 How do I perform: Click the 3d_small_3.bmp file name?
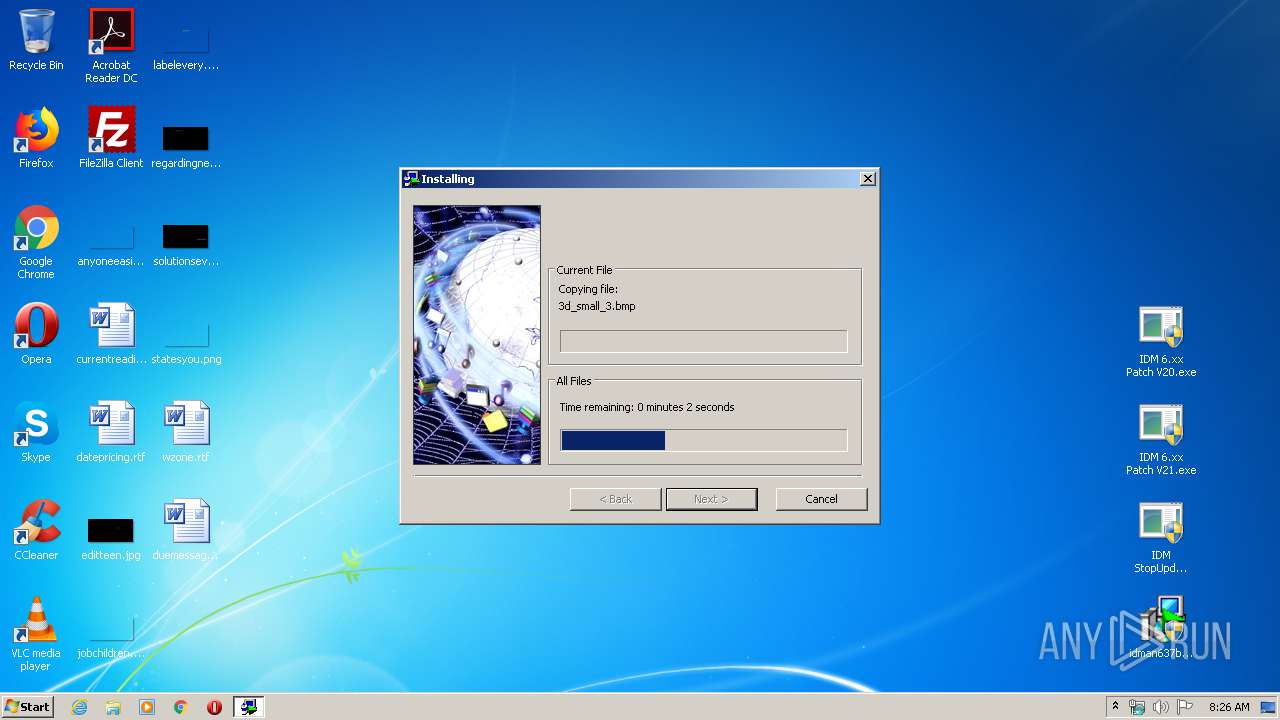click(596, 306)
